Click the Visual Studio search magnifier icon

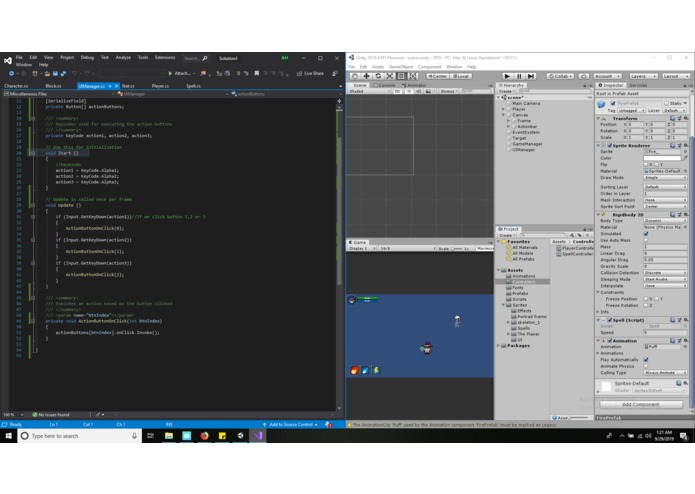tap(205, 58)
